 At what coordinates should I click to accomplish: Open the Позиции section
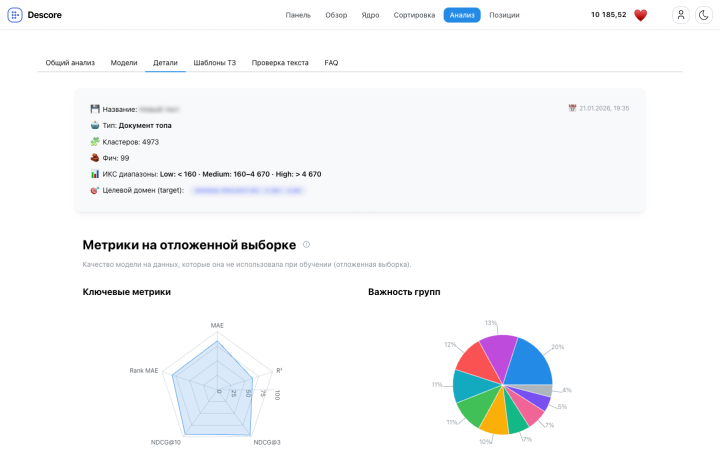click(x=504, y=15)
